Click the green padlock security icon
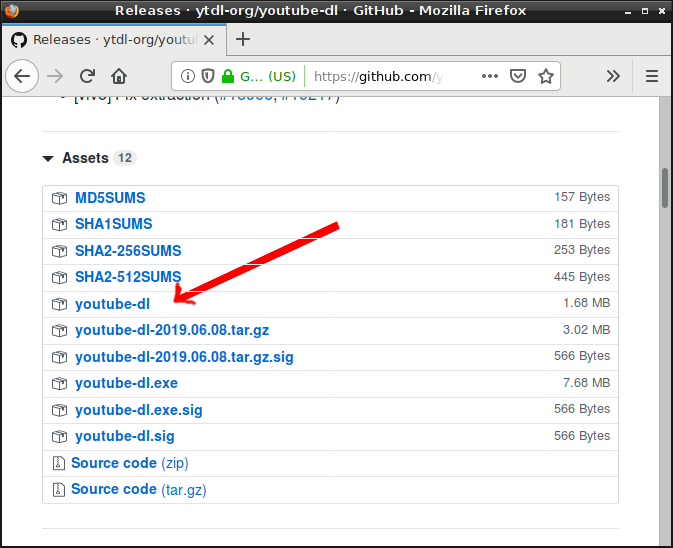This screenshot has width=673, height=548. [227, 76]
